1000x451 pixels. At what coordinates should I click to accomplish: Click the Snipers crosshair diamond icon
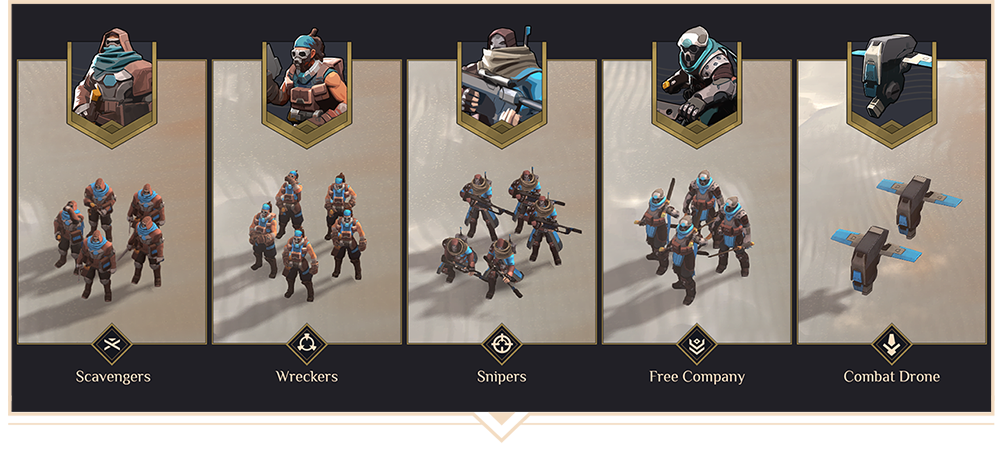tap(502, 344)
